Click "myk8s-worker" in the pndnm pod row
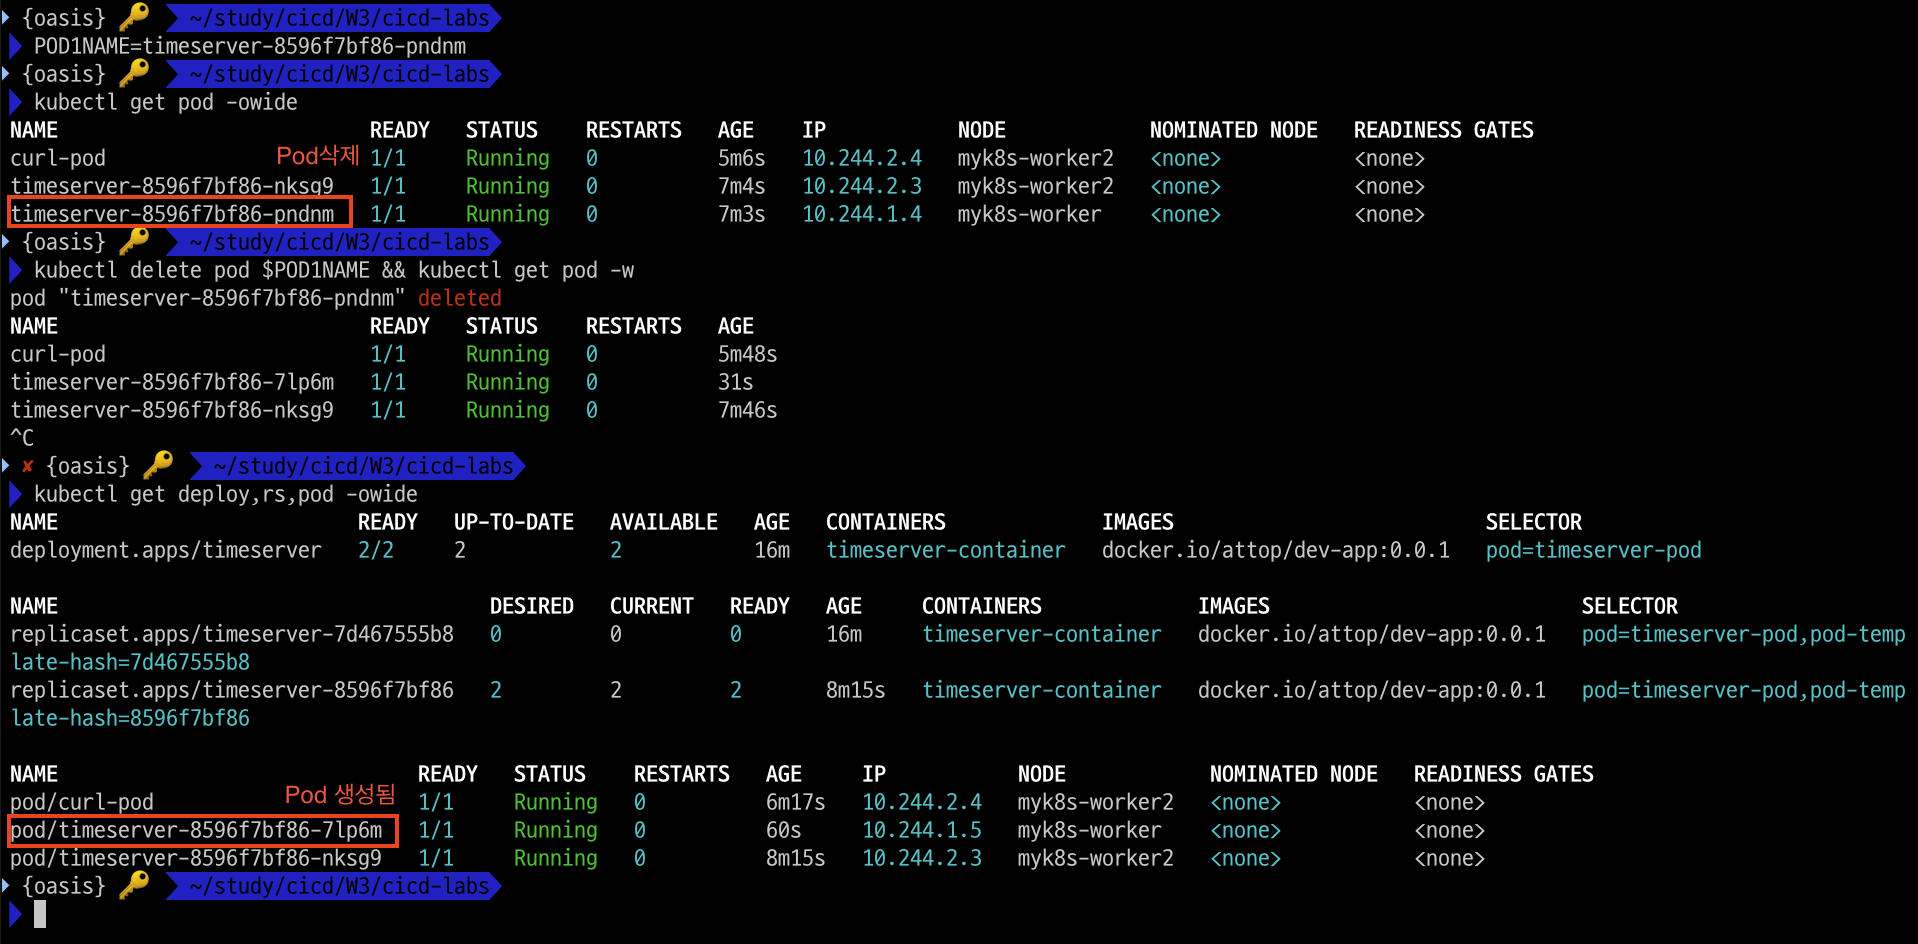This screenshot has height=944, width=1918. click(x=1029, y=214)
